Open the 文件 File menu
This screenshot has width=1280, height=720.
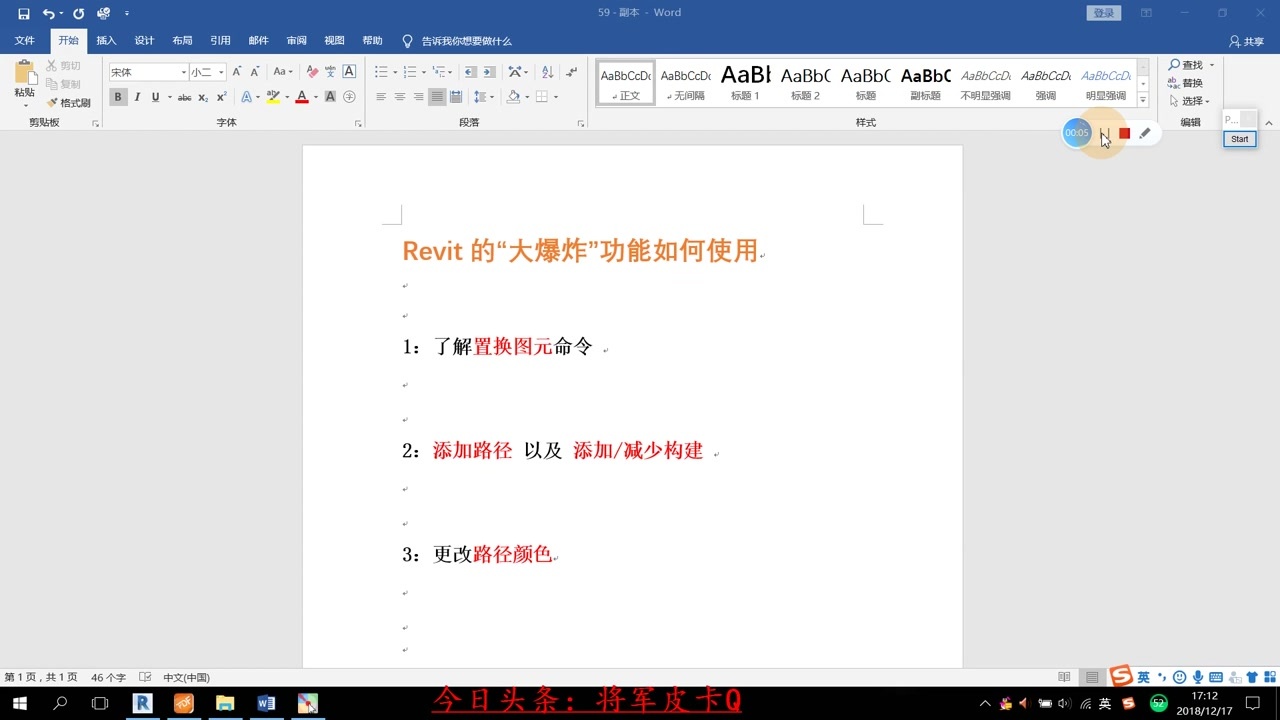pos(24,41)
